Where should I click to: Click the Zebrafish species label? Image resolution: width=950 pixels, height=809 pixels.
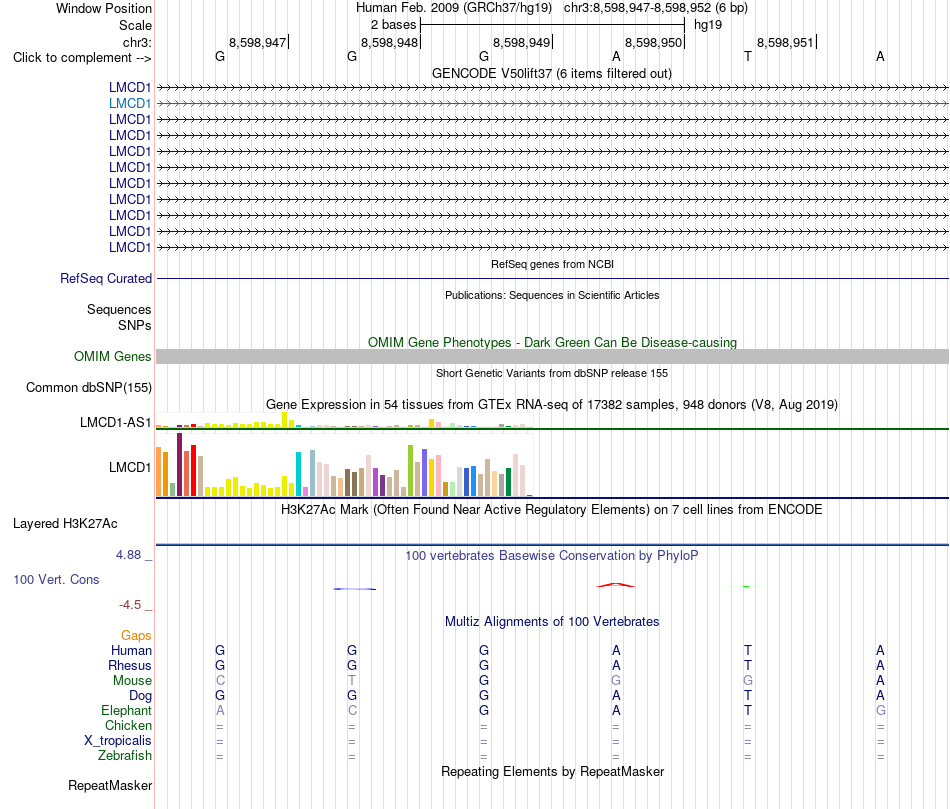125,756
